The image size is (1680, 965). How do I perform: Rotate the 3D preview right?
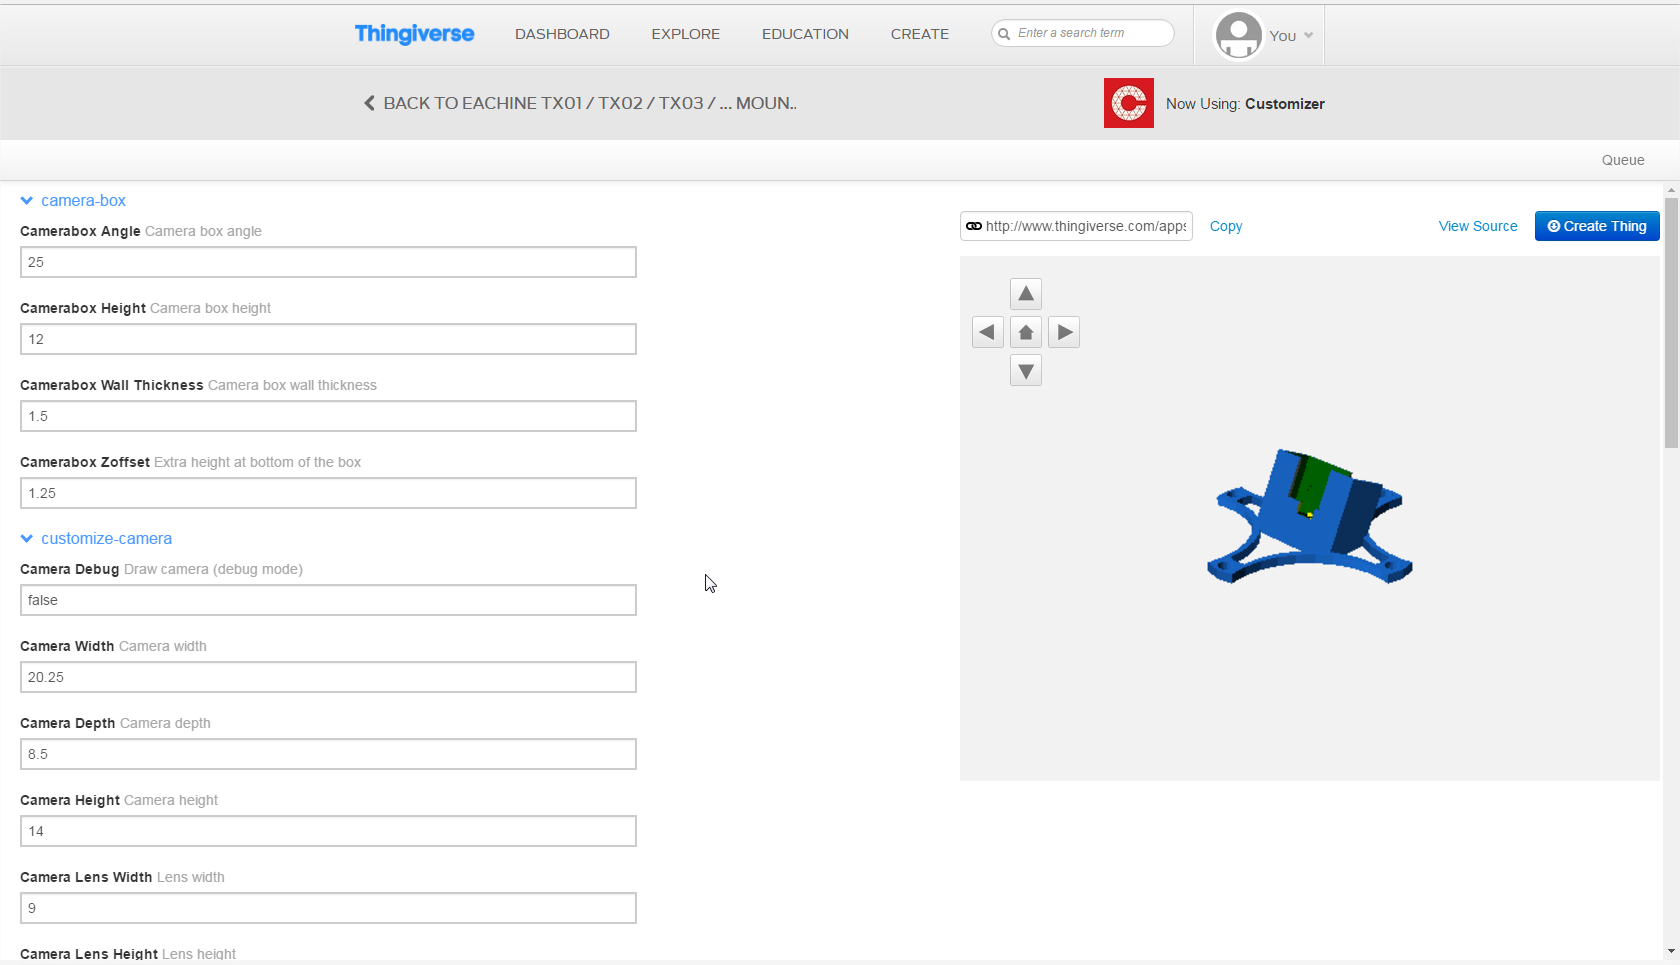[1064, 332]
